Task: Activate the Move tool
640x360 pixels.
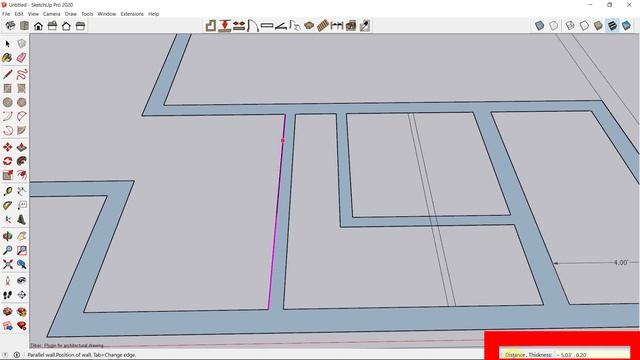Action: point(7,147)
